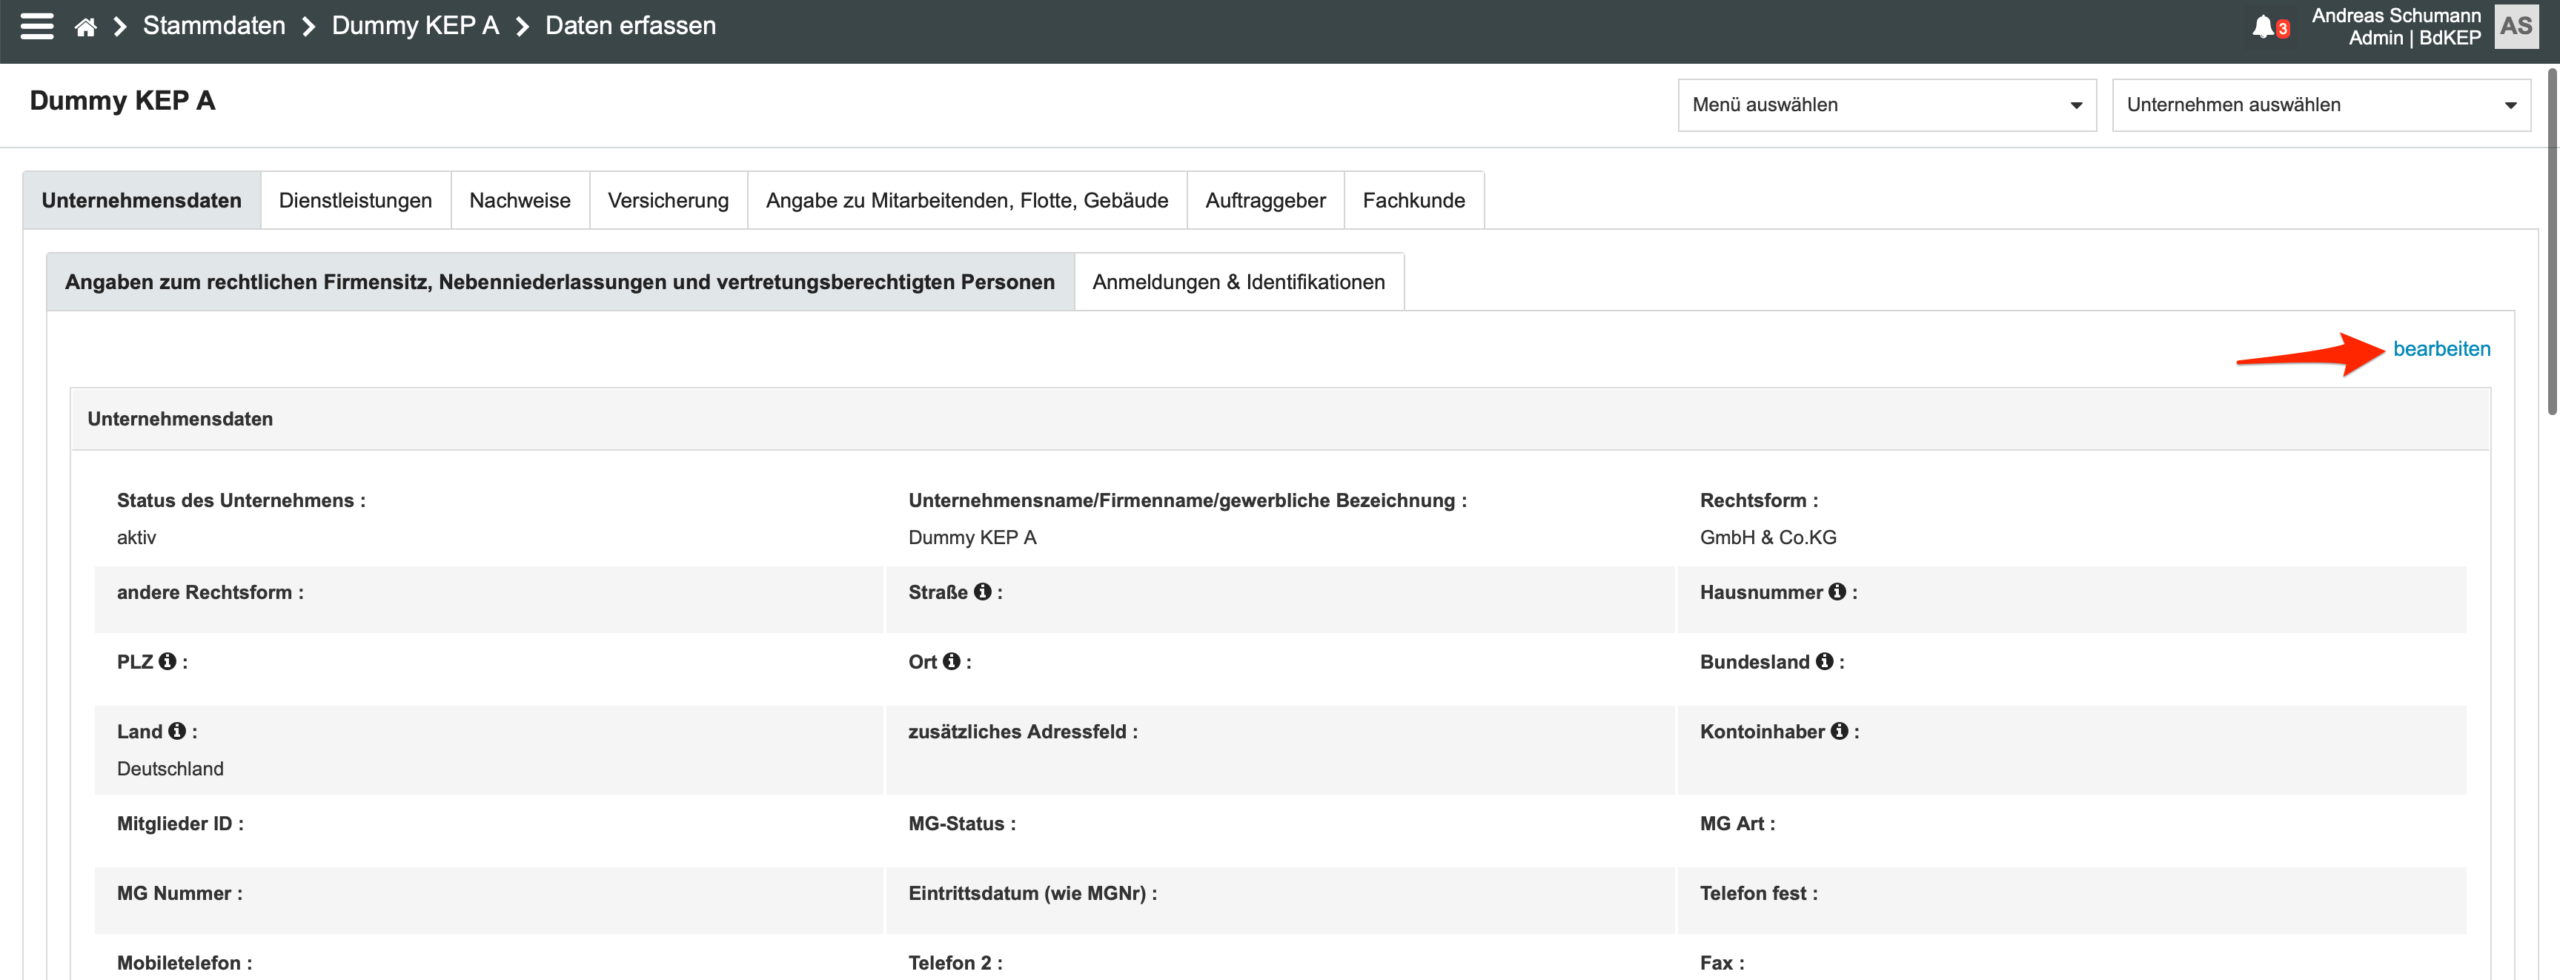Go to home via house icon
The width and height of the screenshot is (2560, 980).
click(86, 27)
